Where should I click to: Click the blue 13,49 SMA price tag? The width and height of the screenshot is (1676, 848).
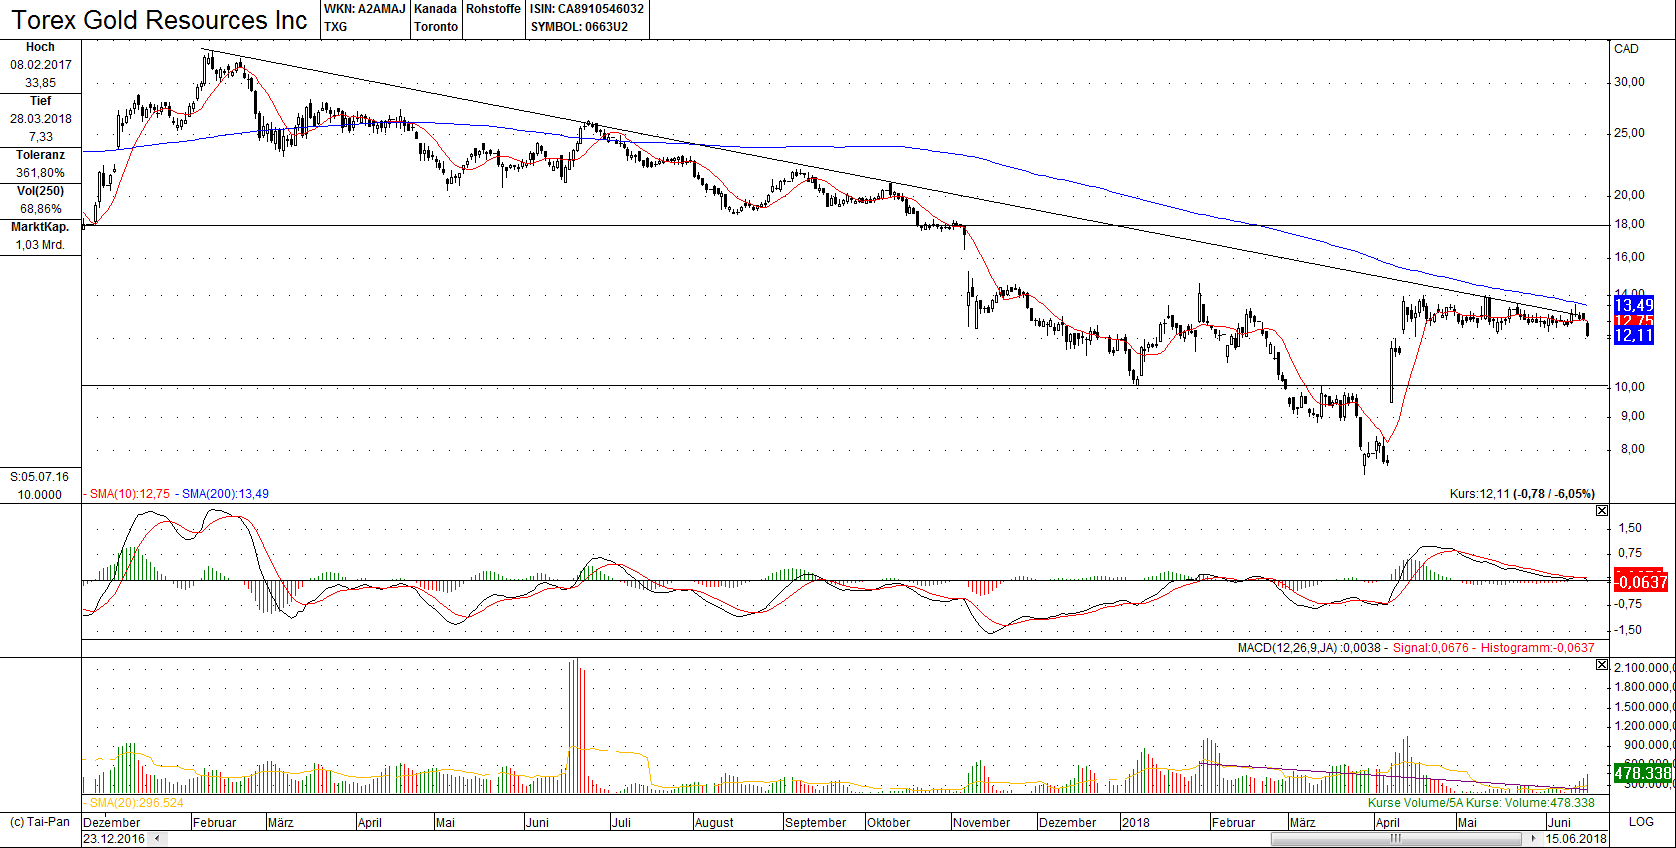click(1634, 305)
